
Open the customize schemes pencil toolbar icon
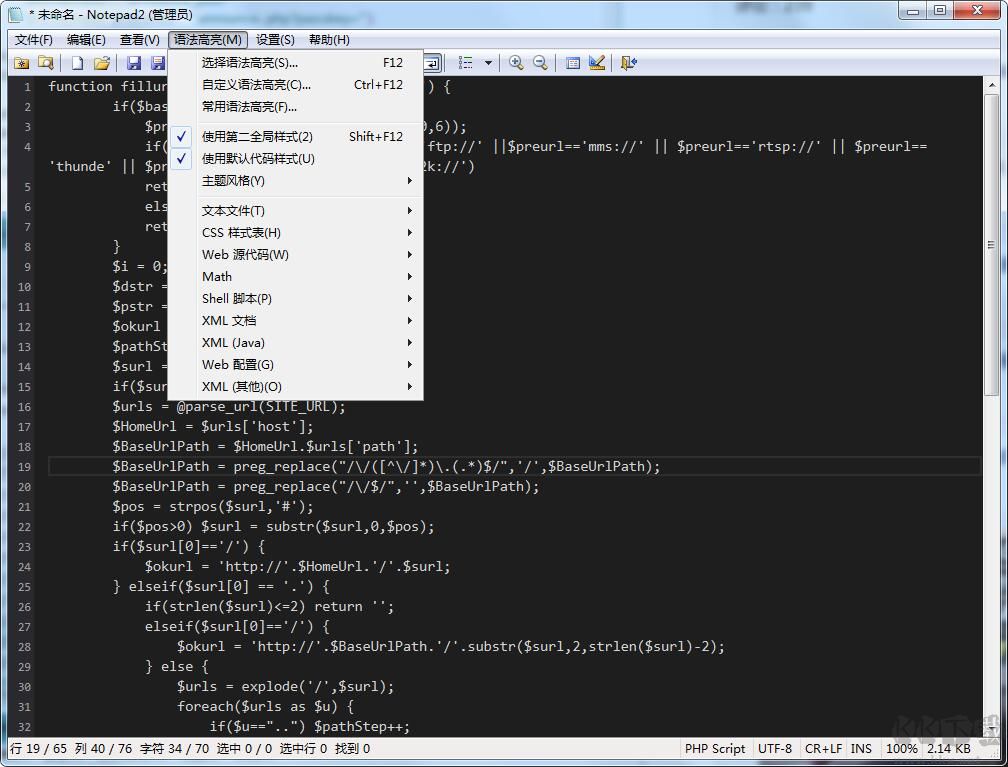coord(597,62)
